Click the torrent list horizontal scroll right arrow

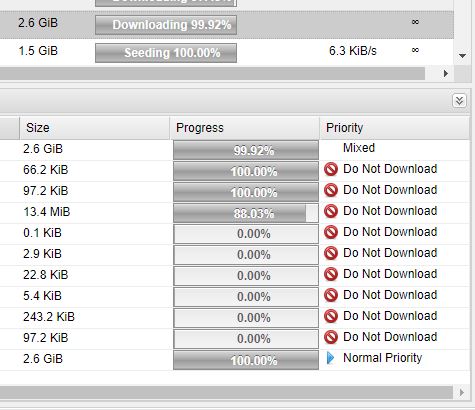[x=446, y=73]
